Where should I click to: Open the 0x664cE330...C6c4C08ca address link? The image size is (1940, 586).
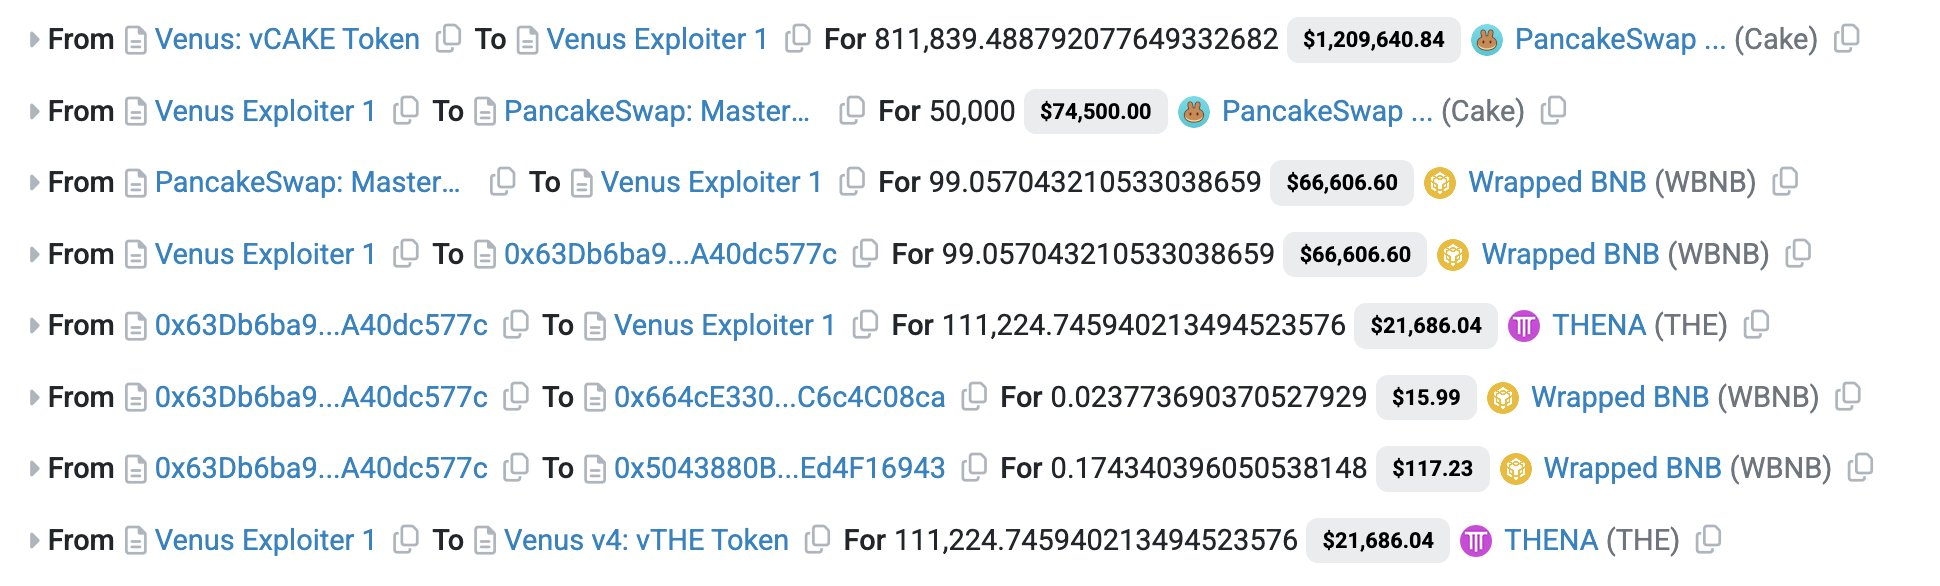click(779, 398)
